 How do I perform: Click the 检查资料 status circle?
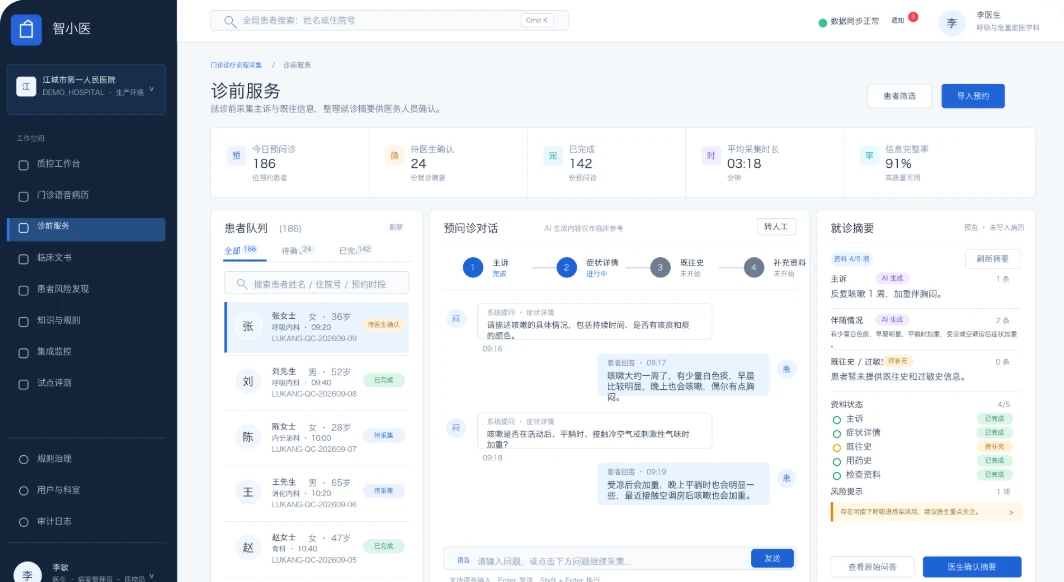tap(837, 476)
